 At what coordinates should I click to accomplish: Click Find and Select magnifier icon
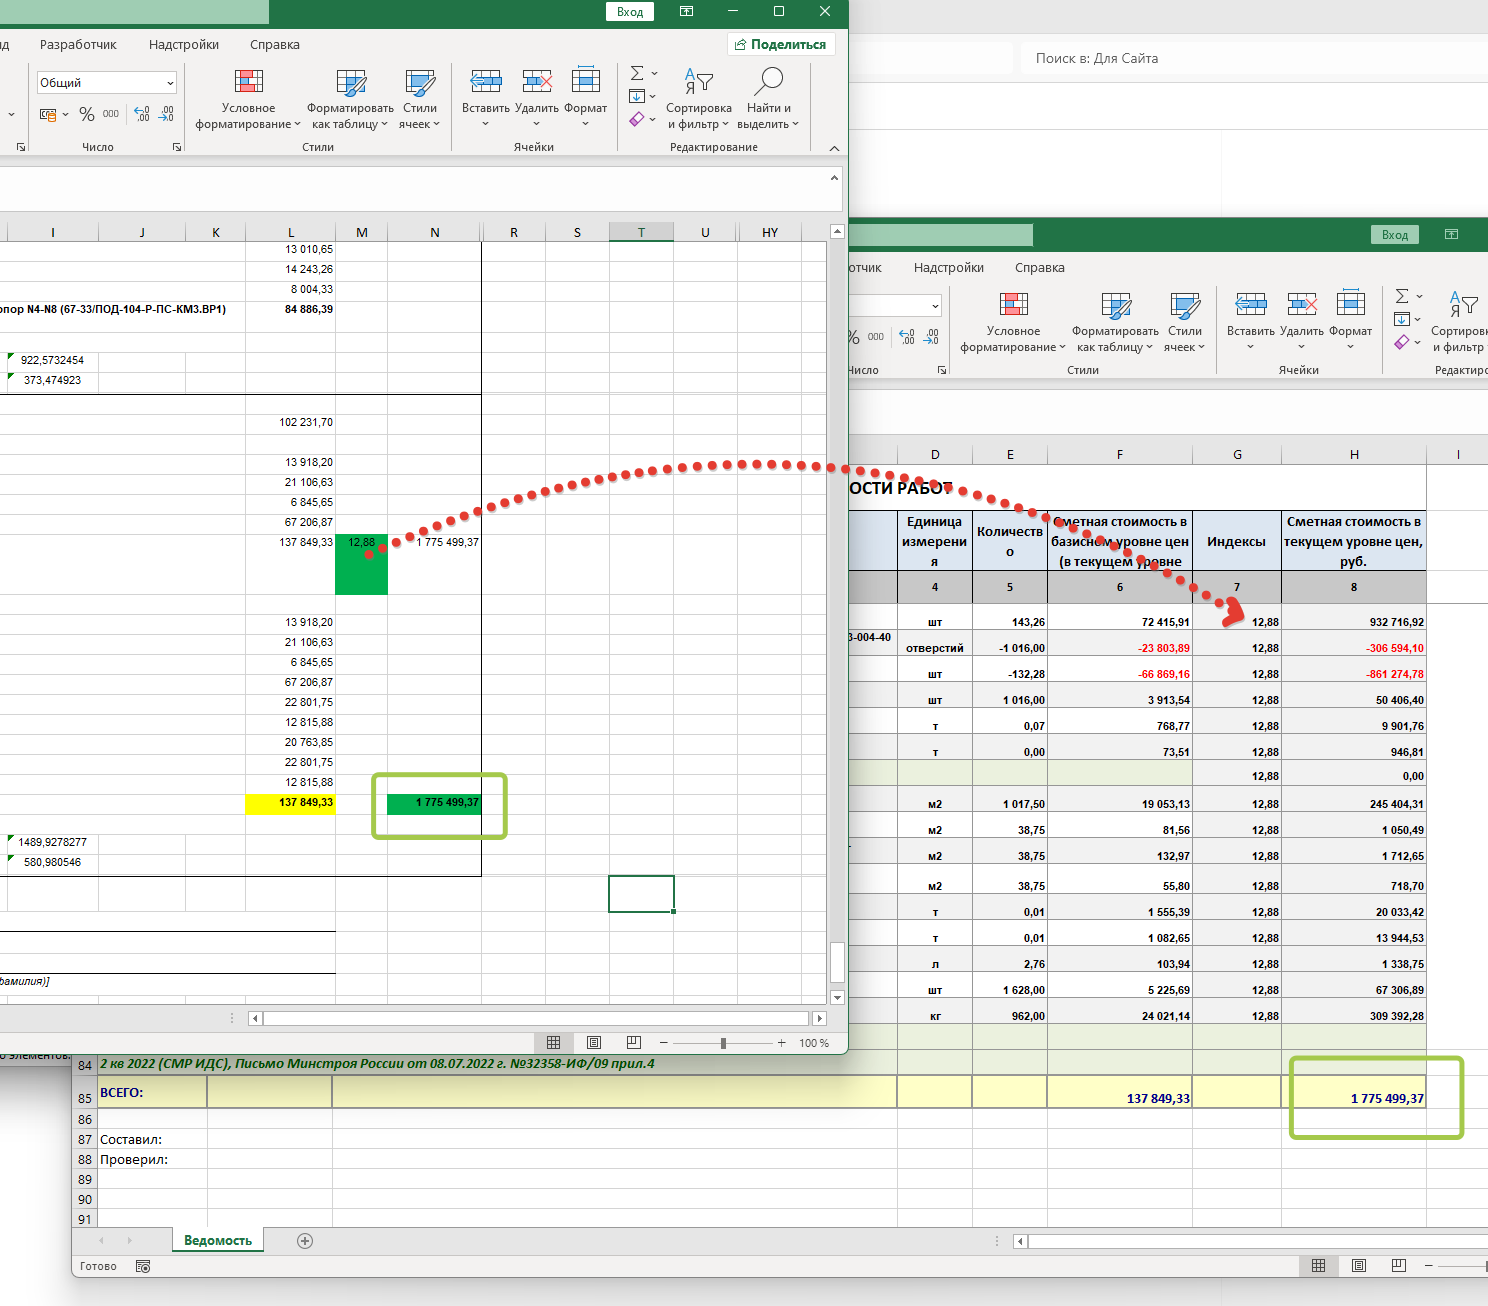coord(768,82)
